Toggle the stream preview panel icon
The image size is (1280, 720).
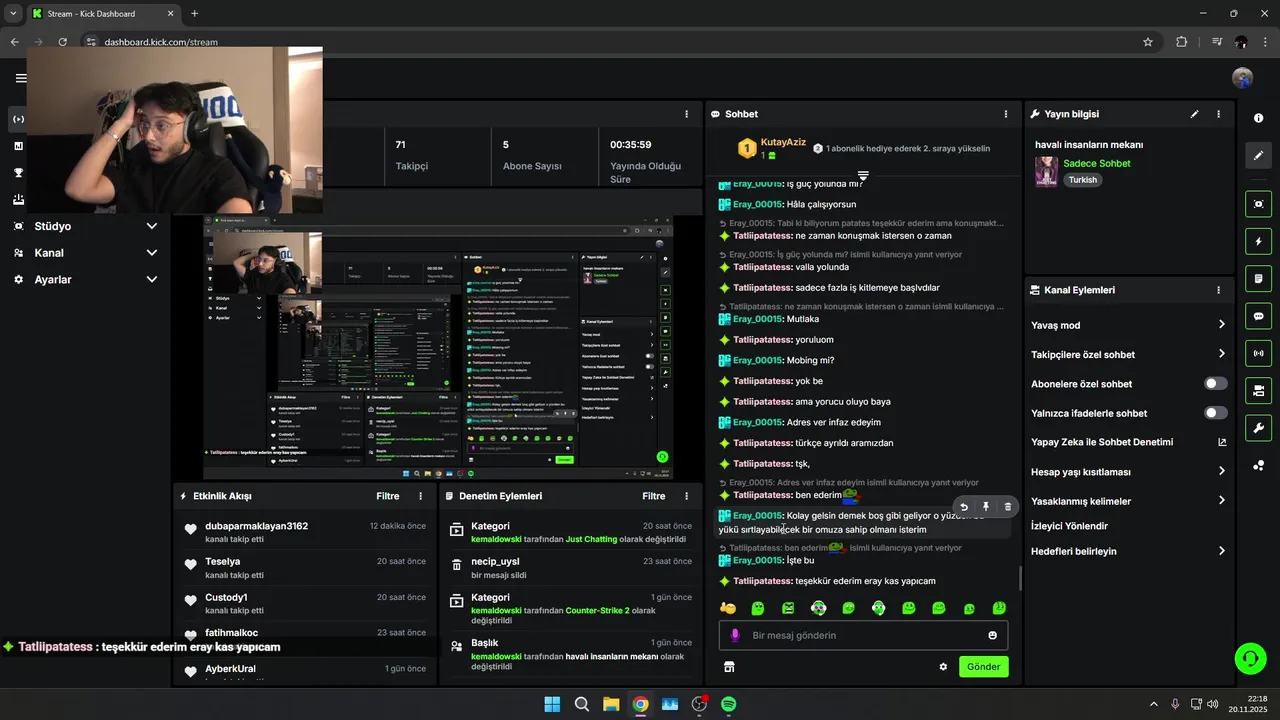pyautogui.click(x=1258, y=204)
